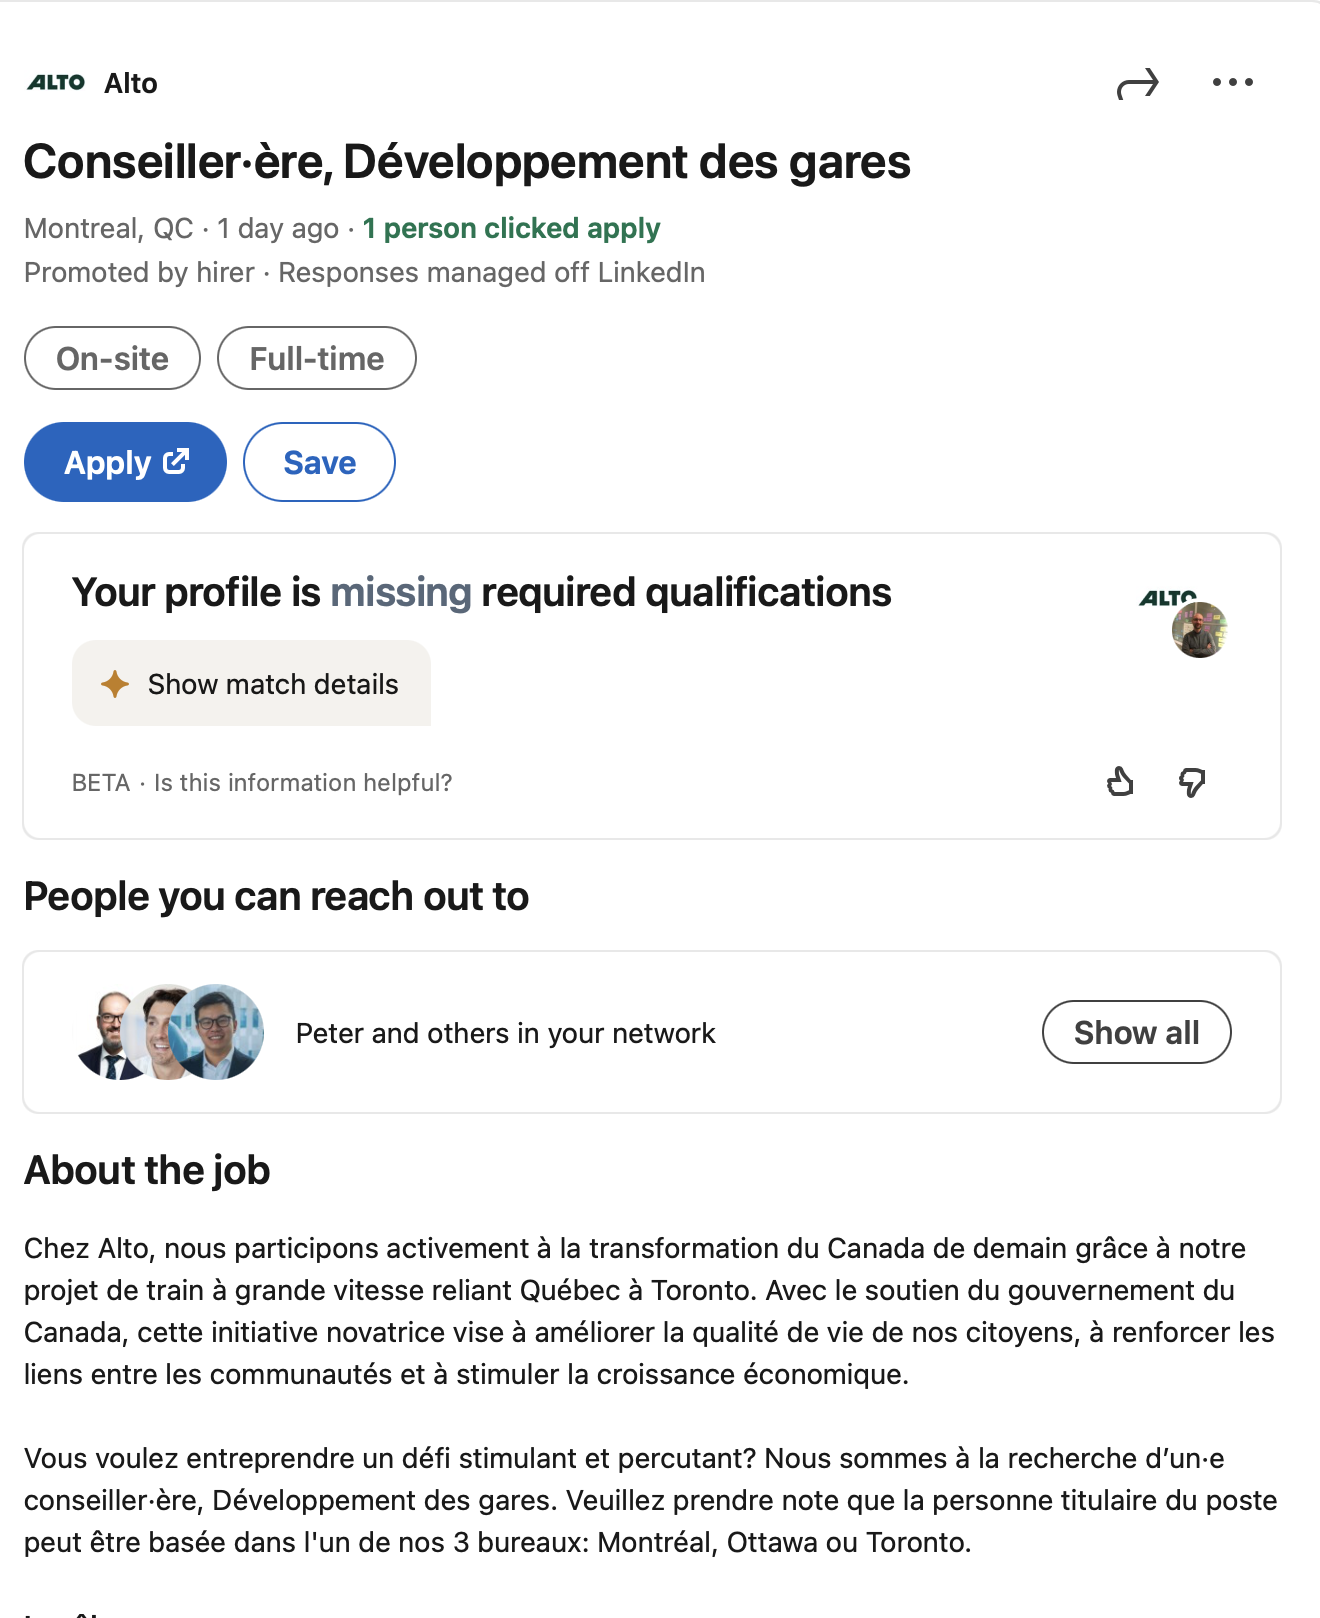The image size is (1320, 1618).
Task: Select the On-site pill
Action: coord(112,358)
